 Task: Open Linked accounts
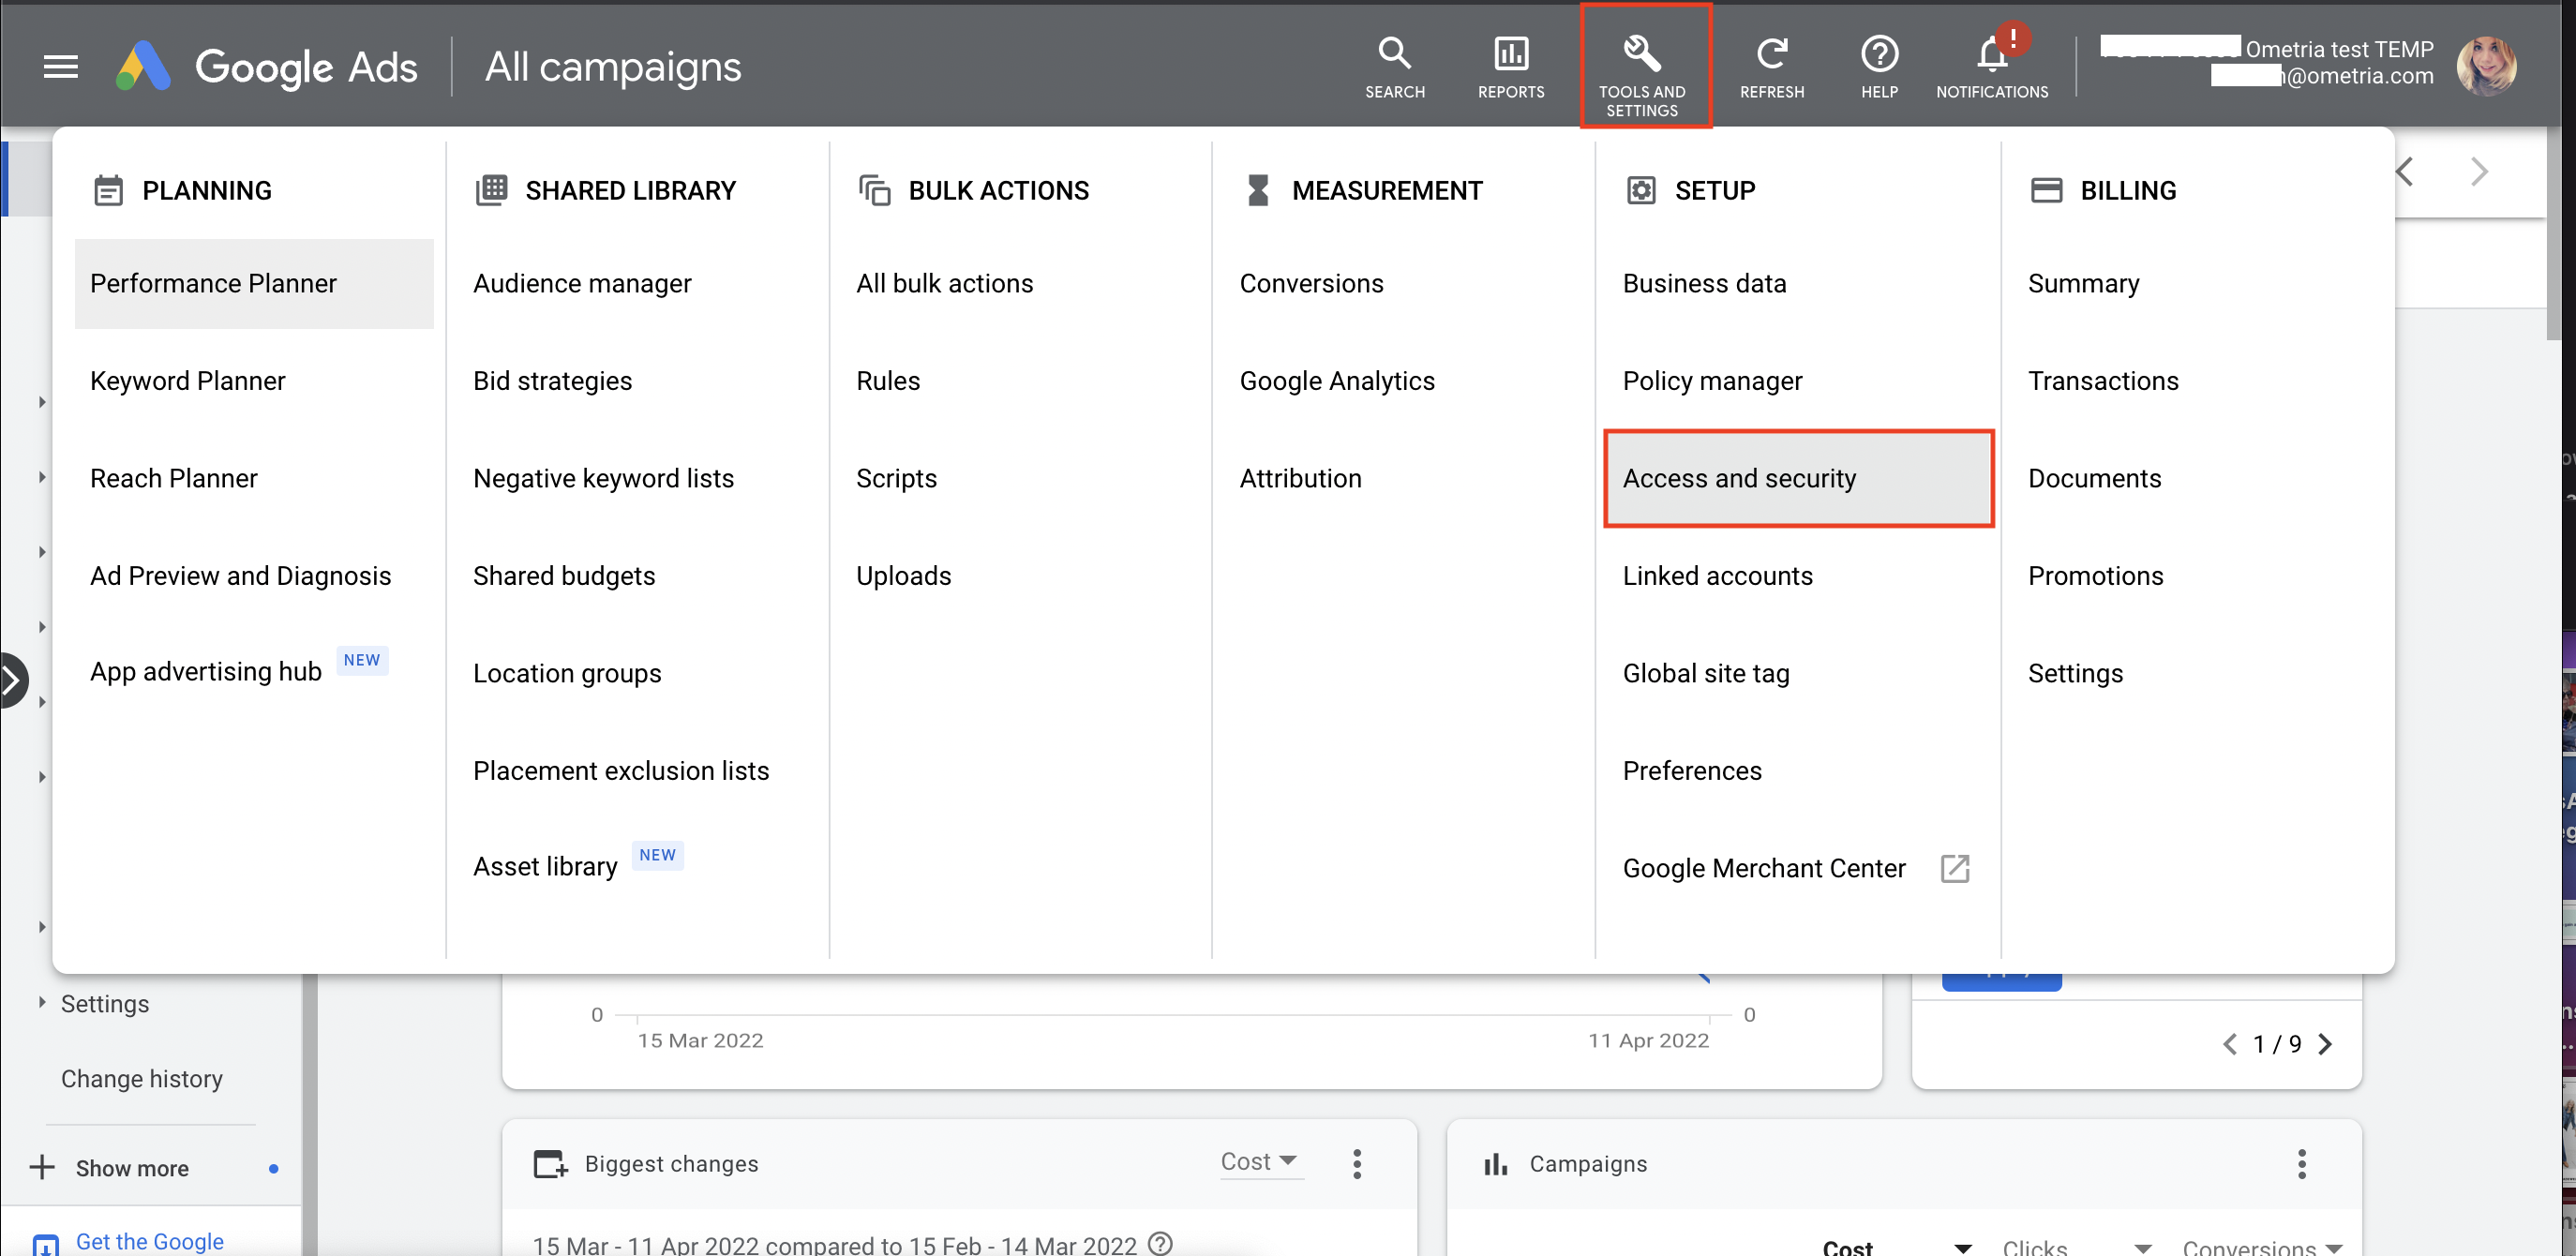(1717, 576)
